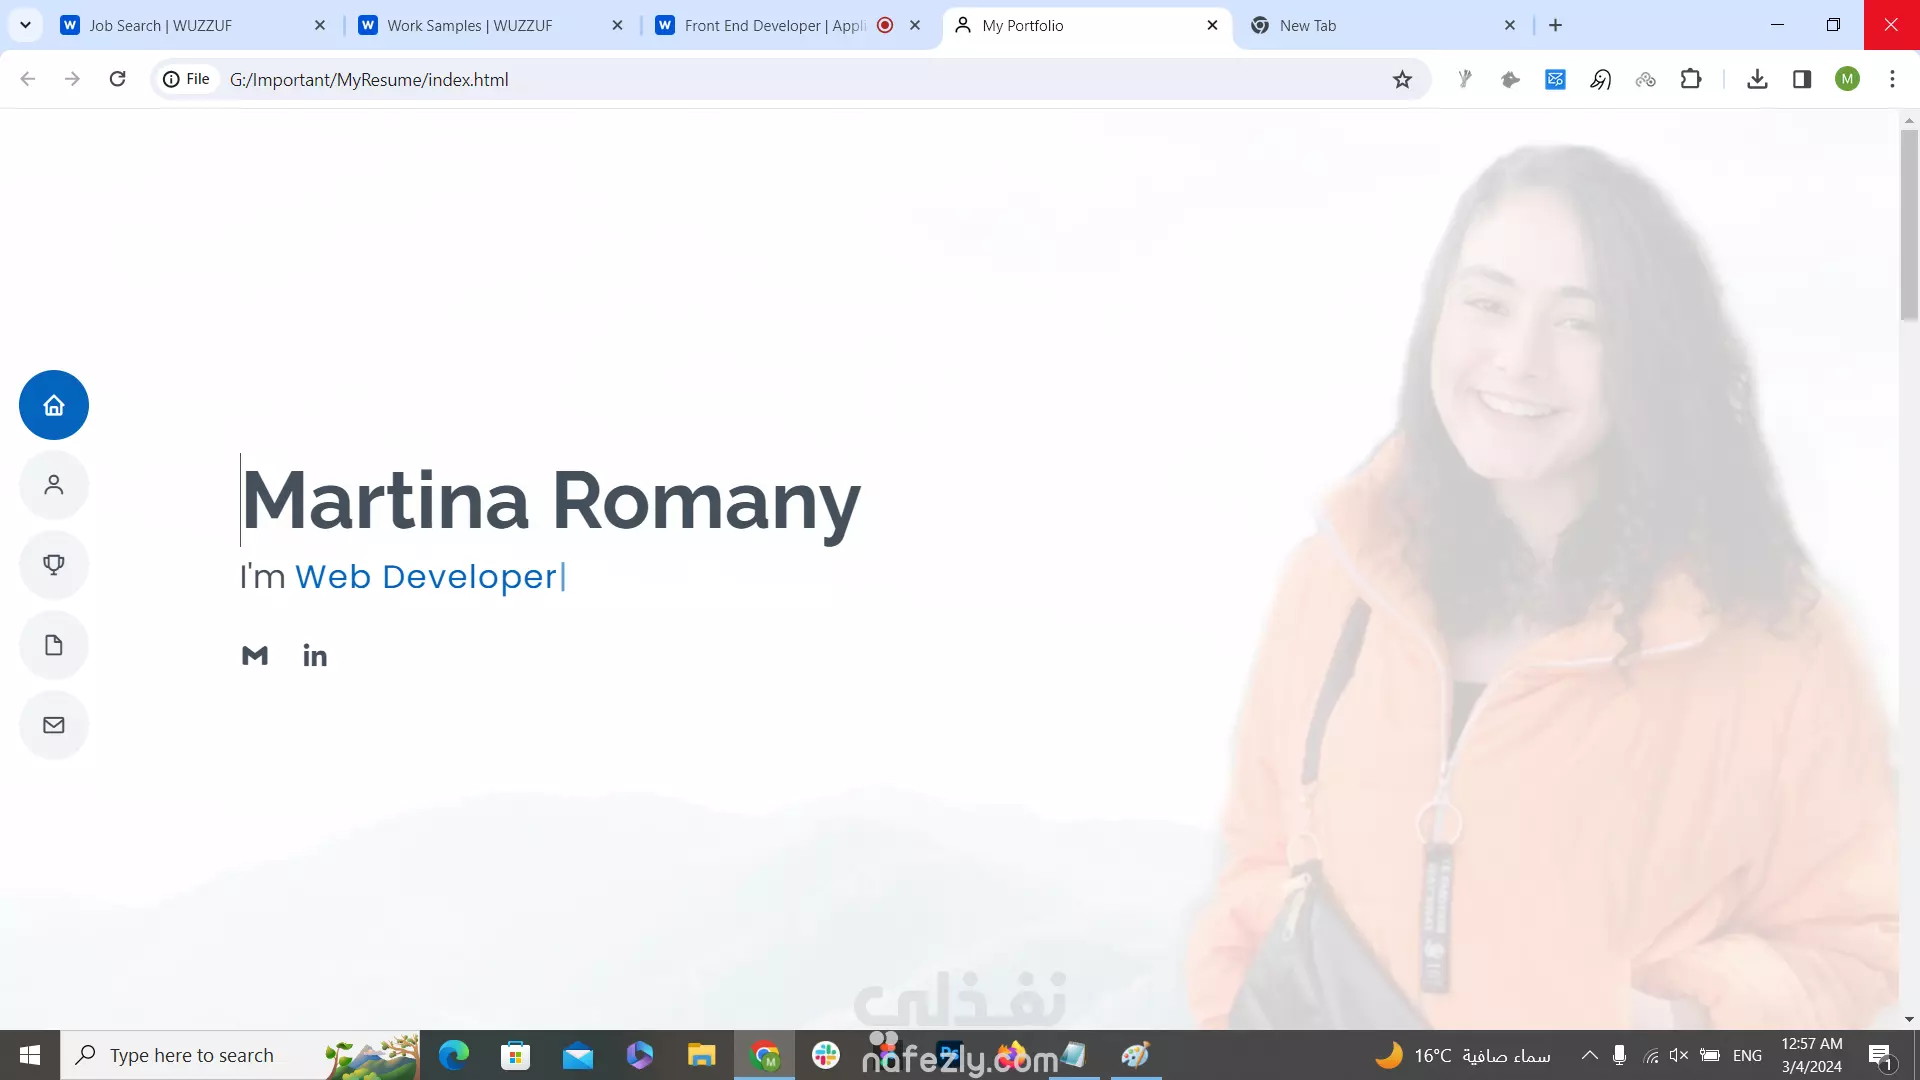
Task: Go forward to next page
Action: click(x=72, y=79)
